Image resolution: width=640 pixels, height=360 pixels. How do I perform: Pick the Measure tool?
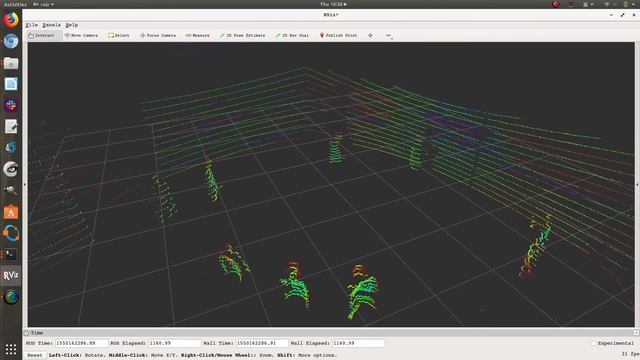[x=198, y=36]
